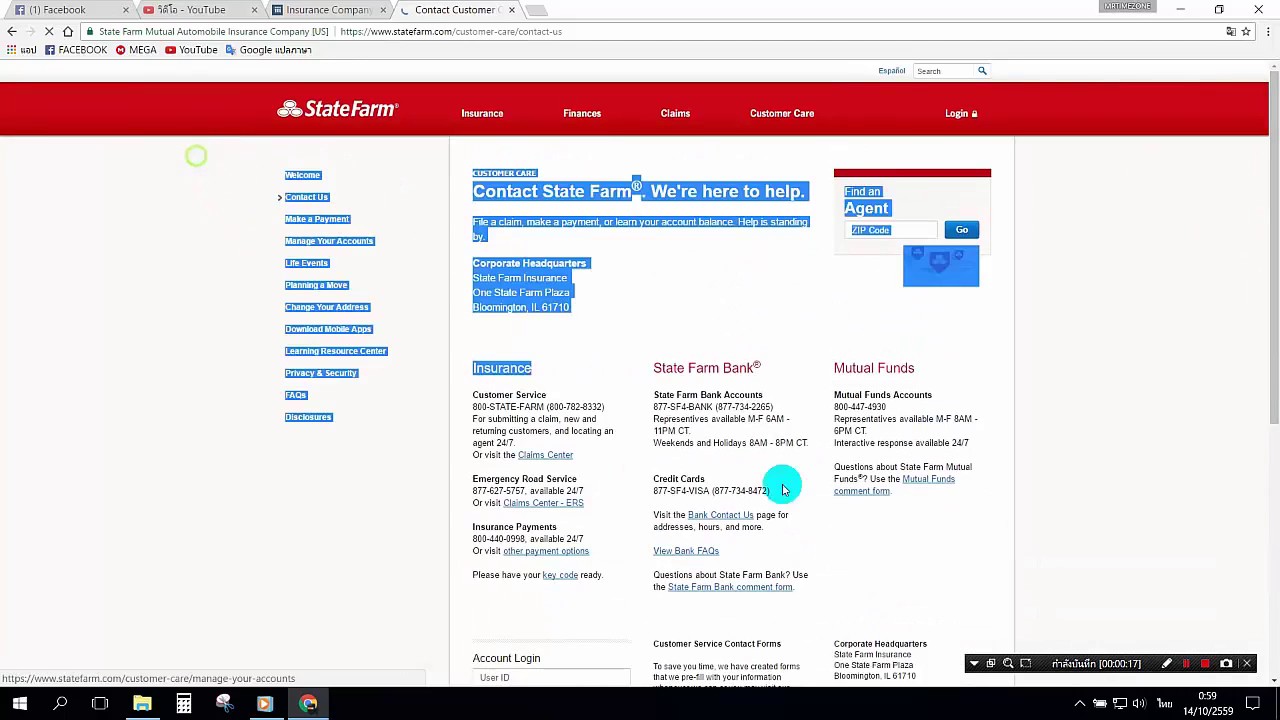The width and height of the screenshot is (1280, 720).
Task: Switch the site language to Español
Action: [x=892, y=71]
